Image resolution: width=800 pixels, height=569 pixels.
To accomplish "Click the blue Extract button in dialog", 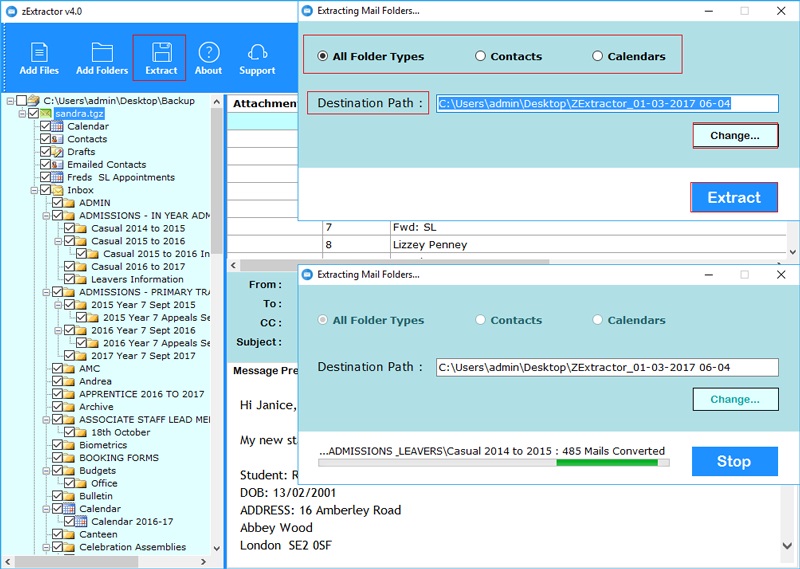I will point(734,197).
